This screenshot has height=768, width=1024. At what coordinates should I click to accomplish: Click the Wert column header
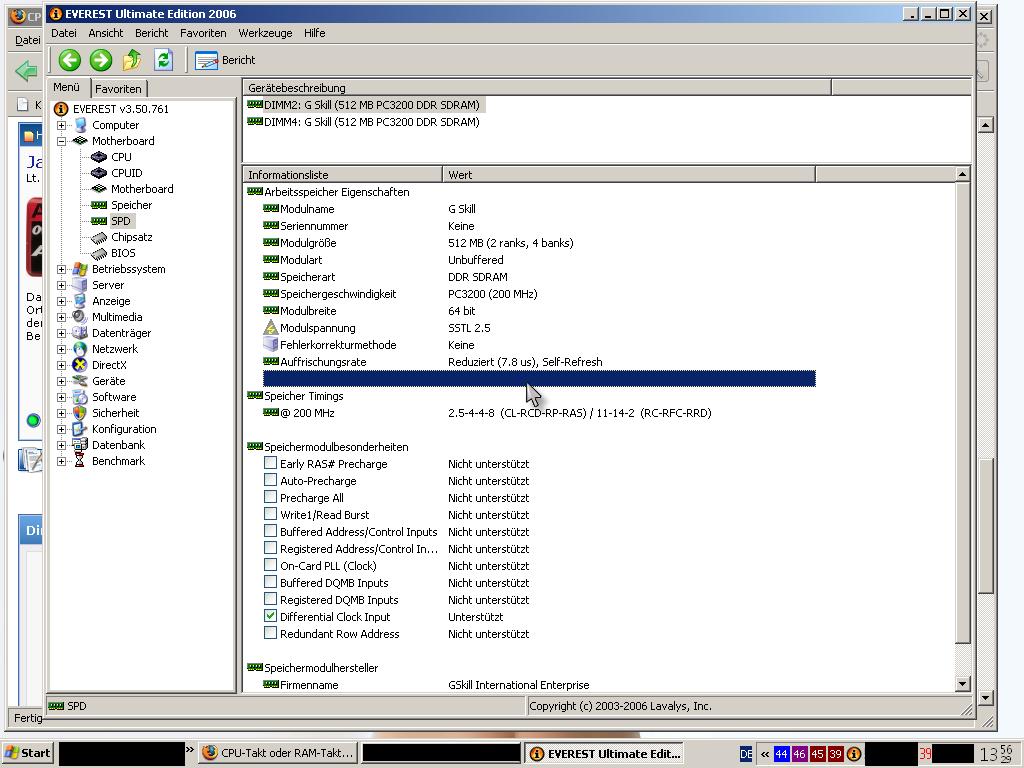click(x=629, y=174)
